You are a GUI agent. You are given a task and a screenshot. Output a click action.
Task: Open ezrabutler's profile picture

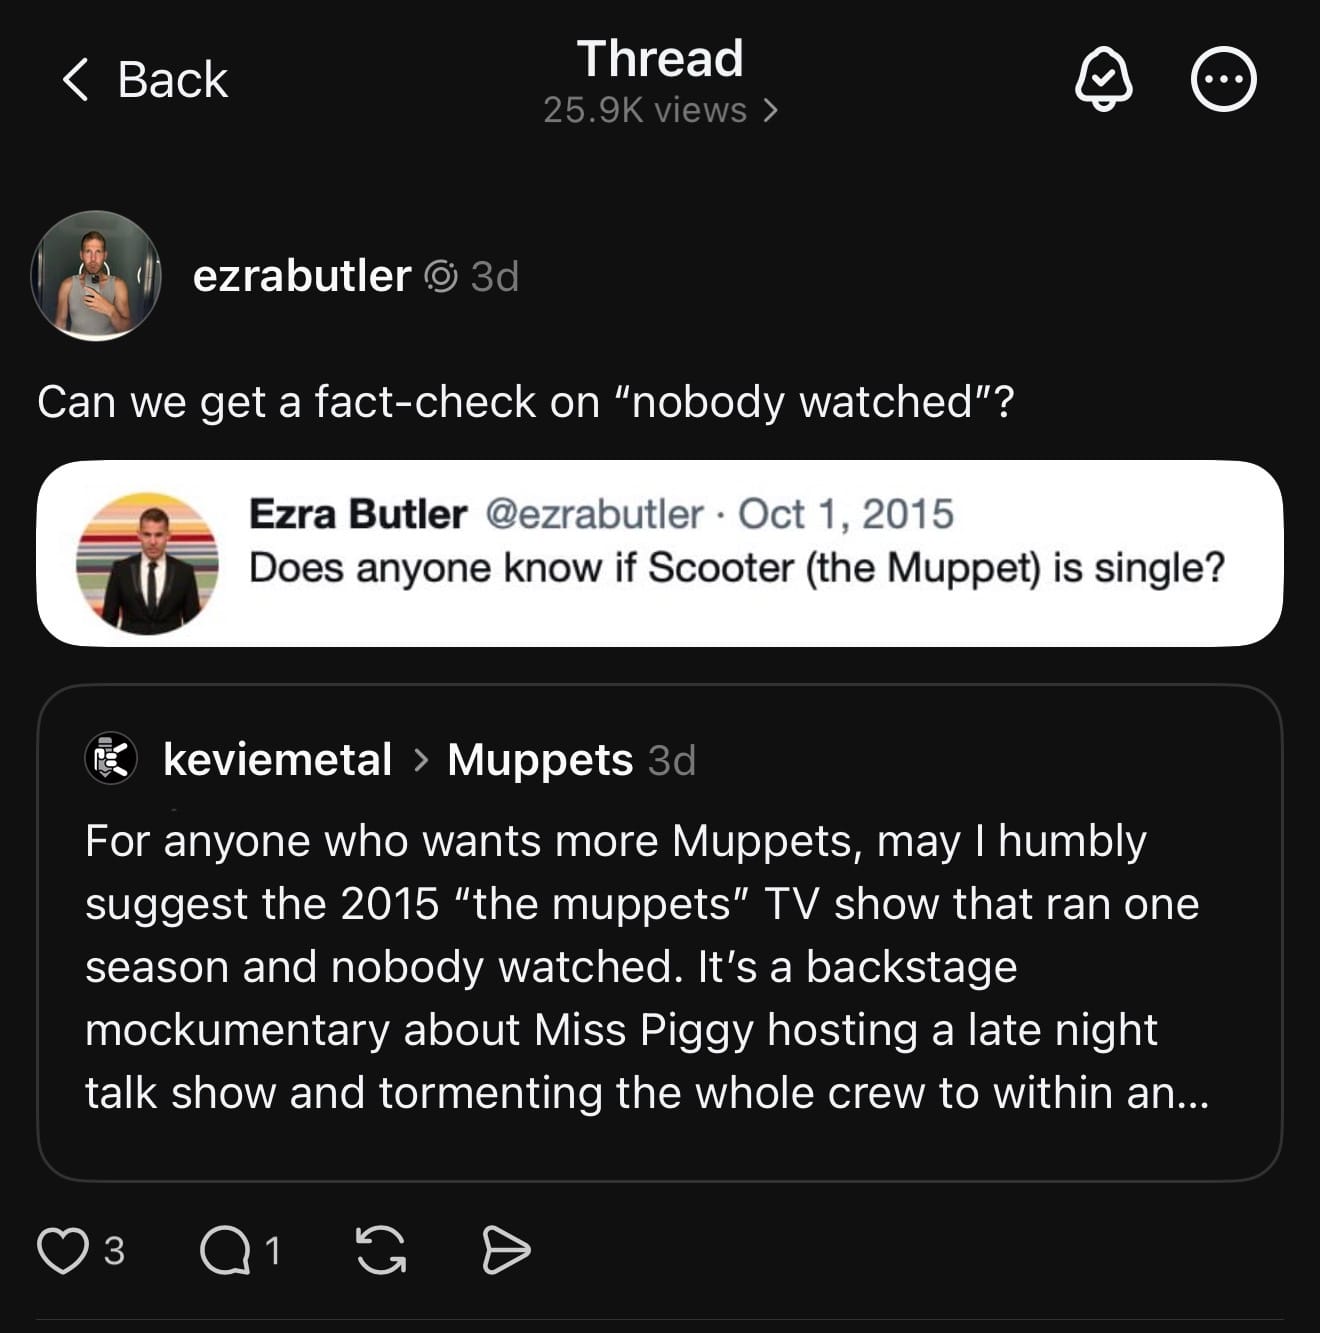[x=96, y=276]
